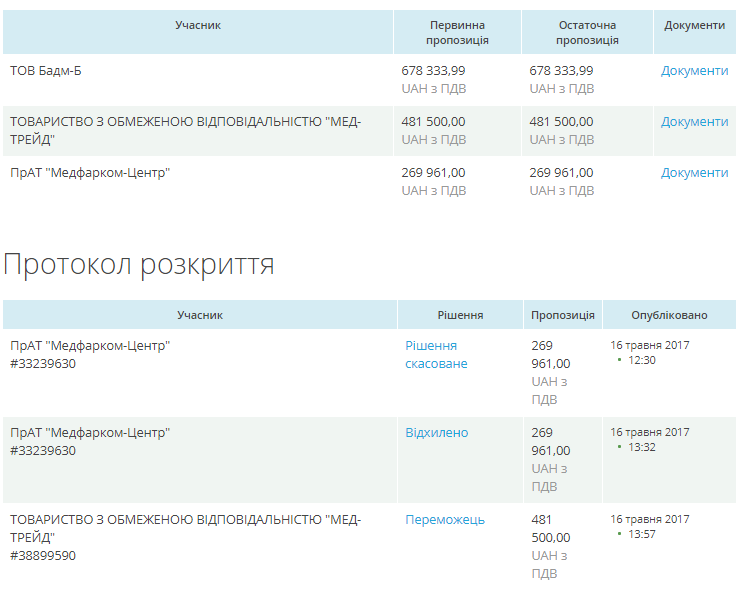Open Документи link for МЕД-ТРЕЙД row
The width and height of the screenshot is (737, 604).
694,122
